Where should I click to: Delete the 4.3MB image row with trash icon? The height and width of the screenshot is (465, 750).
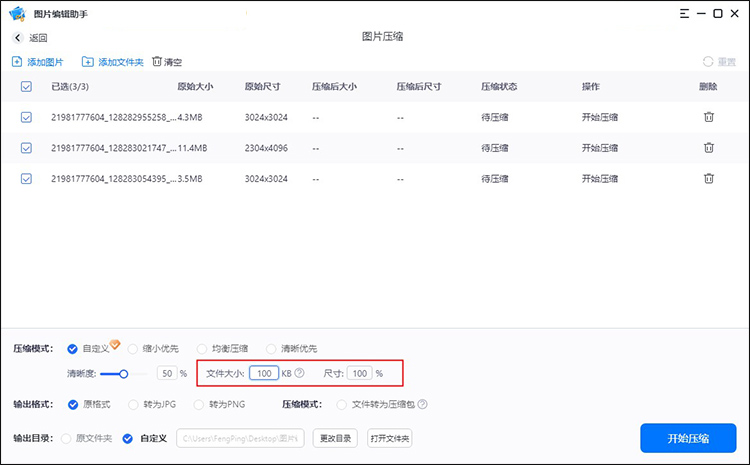point(709,117)
